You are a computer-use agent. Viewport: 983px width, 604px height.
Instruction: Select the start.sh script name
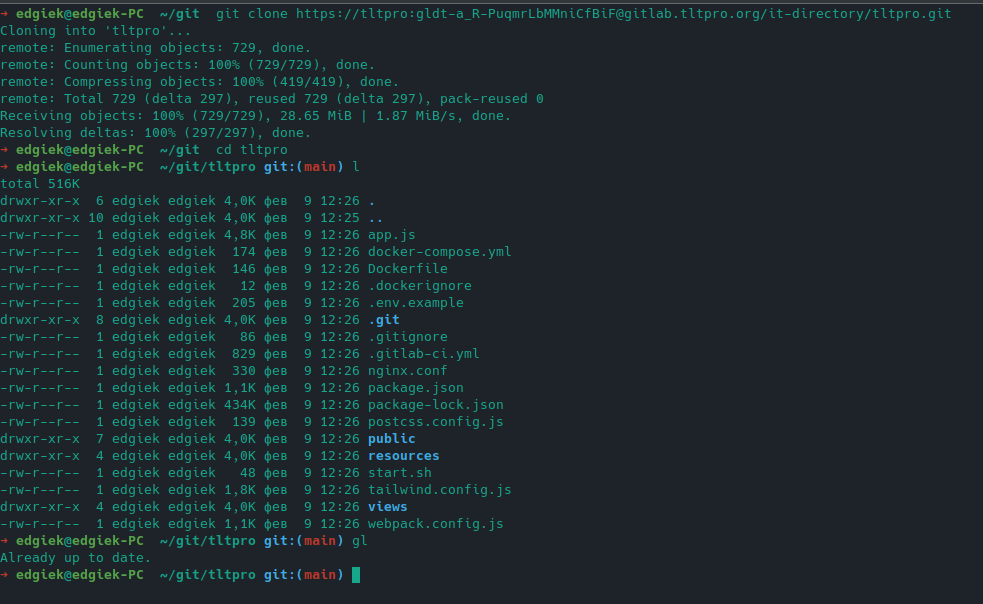click(399, 473)
